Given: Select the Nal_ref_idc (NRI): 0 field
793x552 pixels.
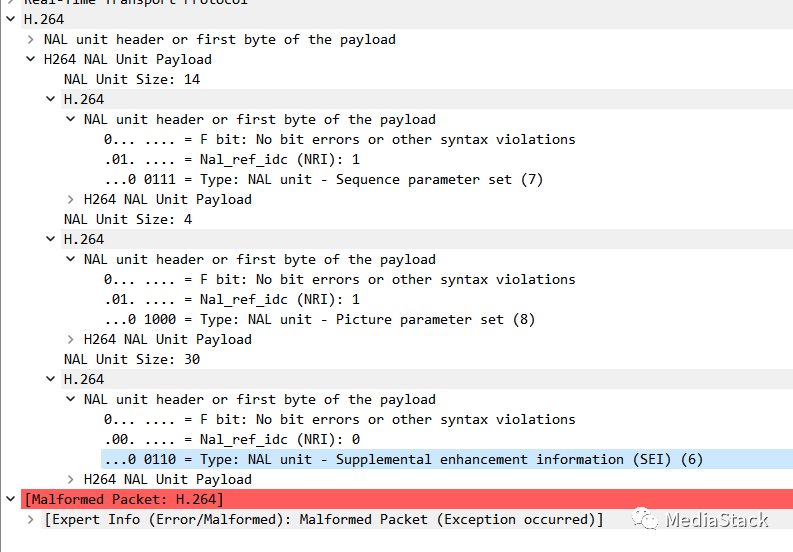Looking at the screenshot, I should (232, 439).
